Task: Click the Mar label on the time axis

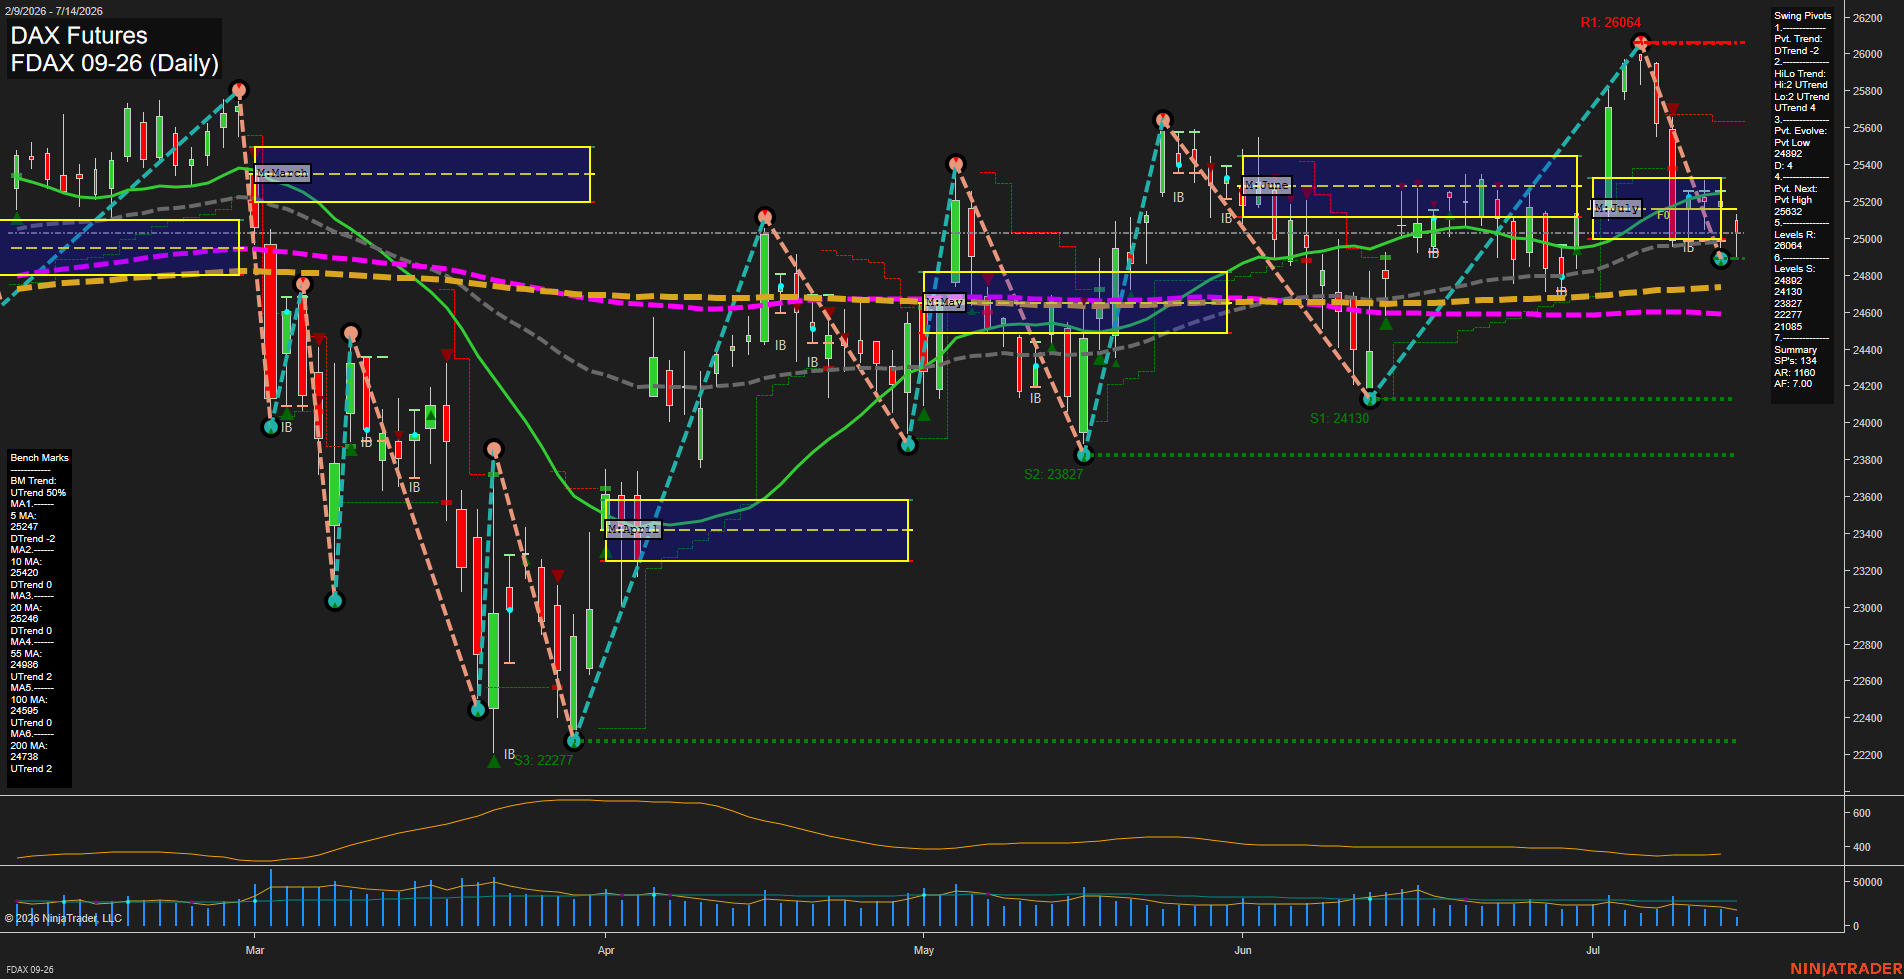Action: click(x=255, y=950)
